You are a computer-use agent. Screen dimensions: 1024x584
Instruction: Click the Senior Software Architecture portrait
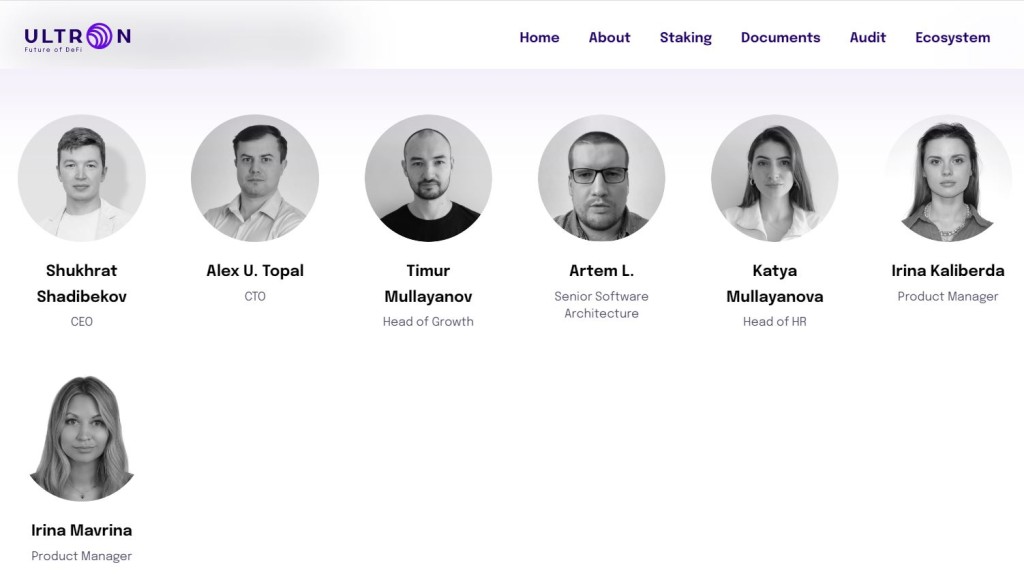601,178
